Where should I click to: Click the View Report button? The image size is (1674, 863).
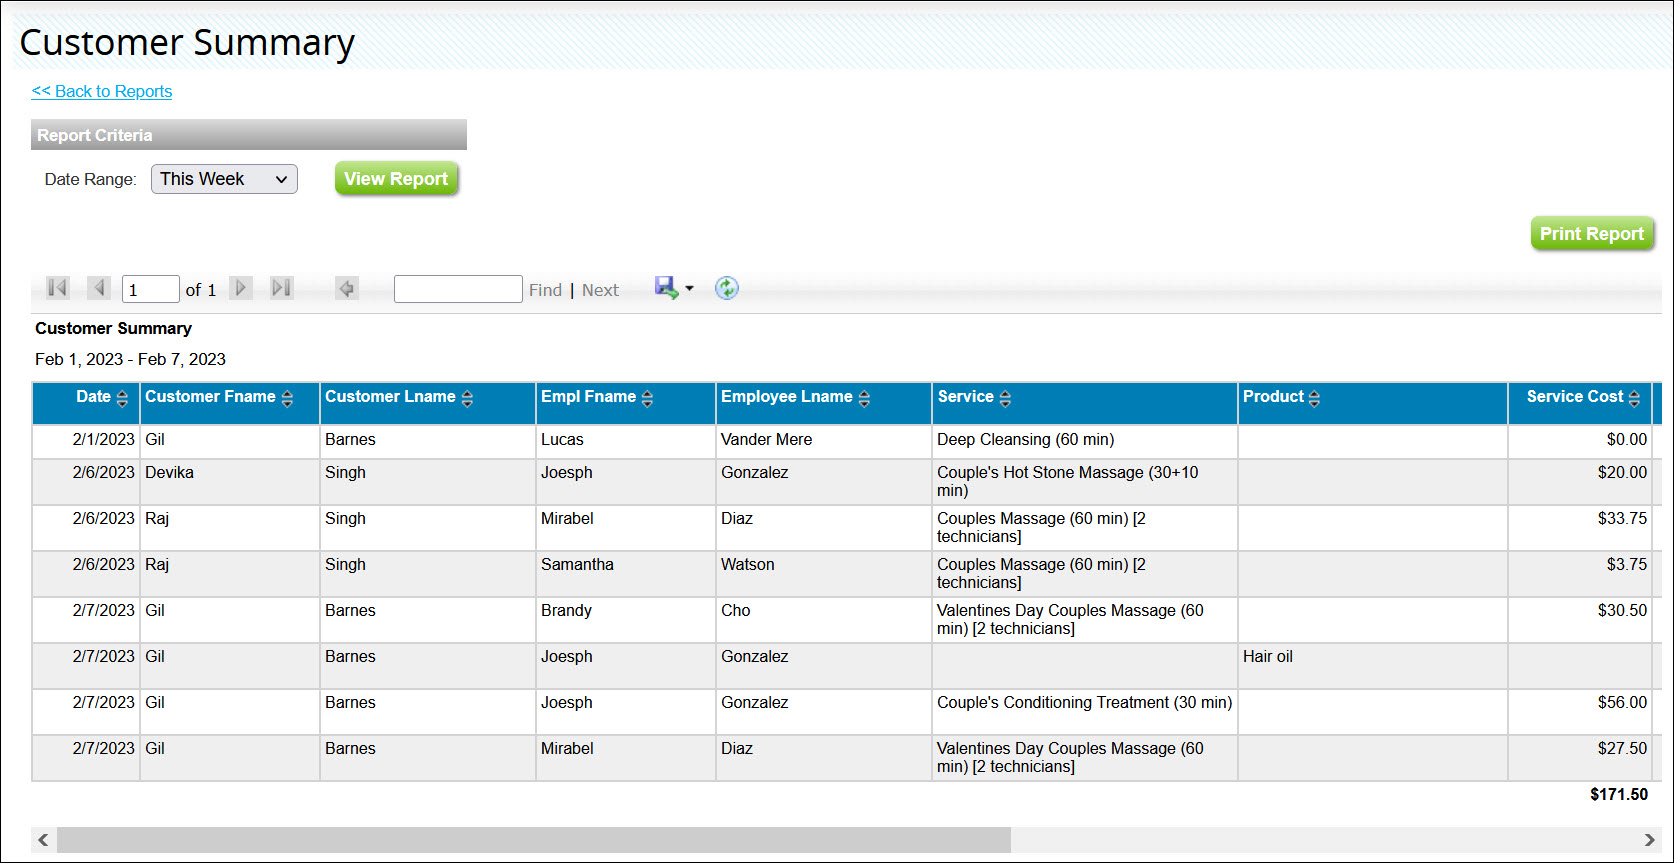tap(396, 179)
